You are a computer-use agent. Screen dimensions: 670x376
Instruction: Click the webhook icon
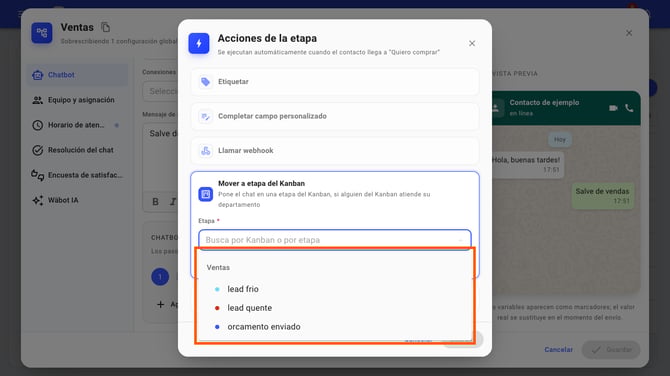(206, 151)
